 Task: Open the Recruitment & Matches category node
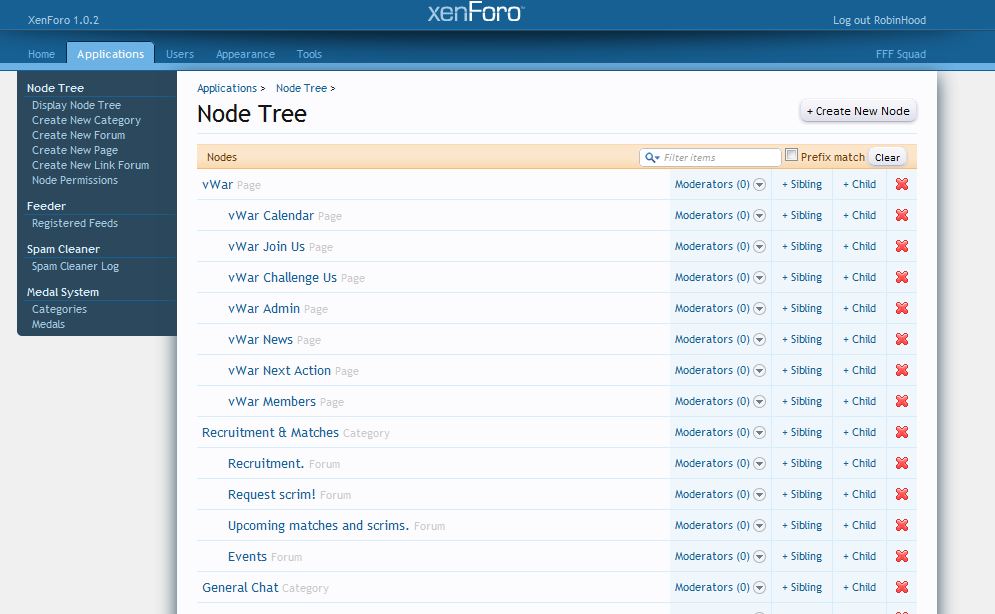tap(270, 433)
